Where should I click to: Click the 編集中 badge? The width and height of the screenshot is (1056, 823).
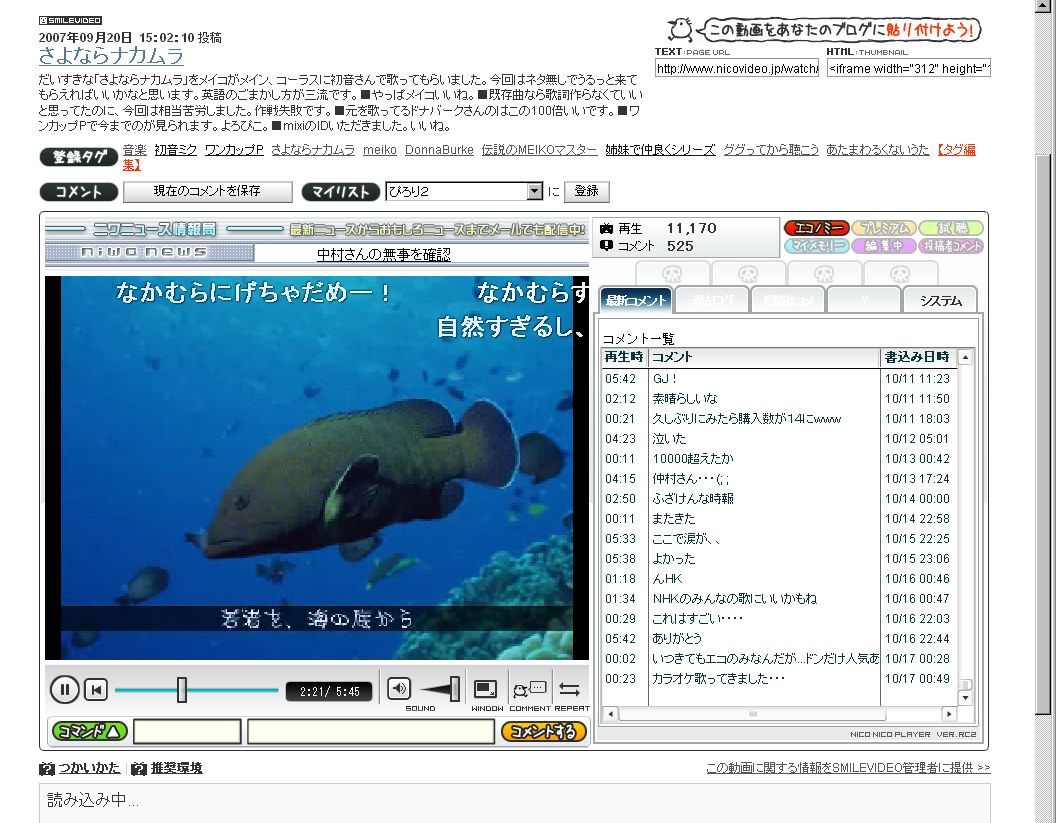click(884, 246)
